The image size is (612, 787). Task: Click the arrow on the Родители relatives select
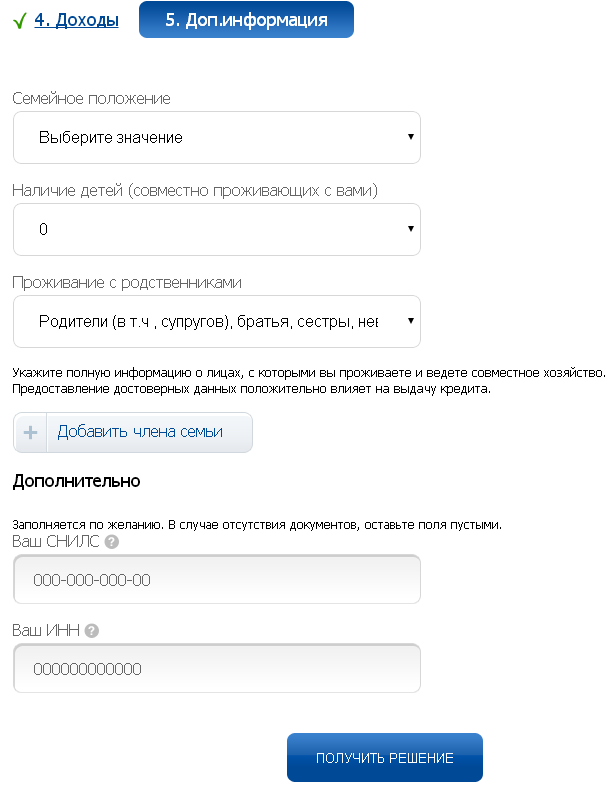411,321
